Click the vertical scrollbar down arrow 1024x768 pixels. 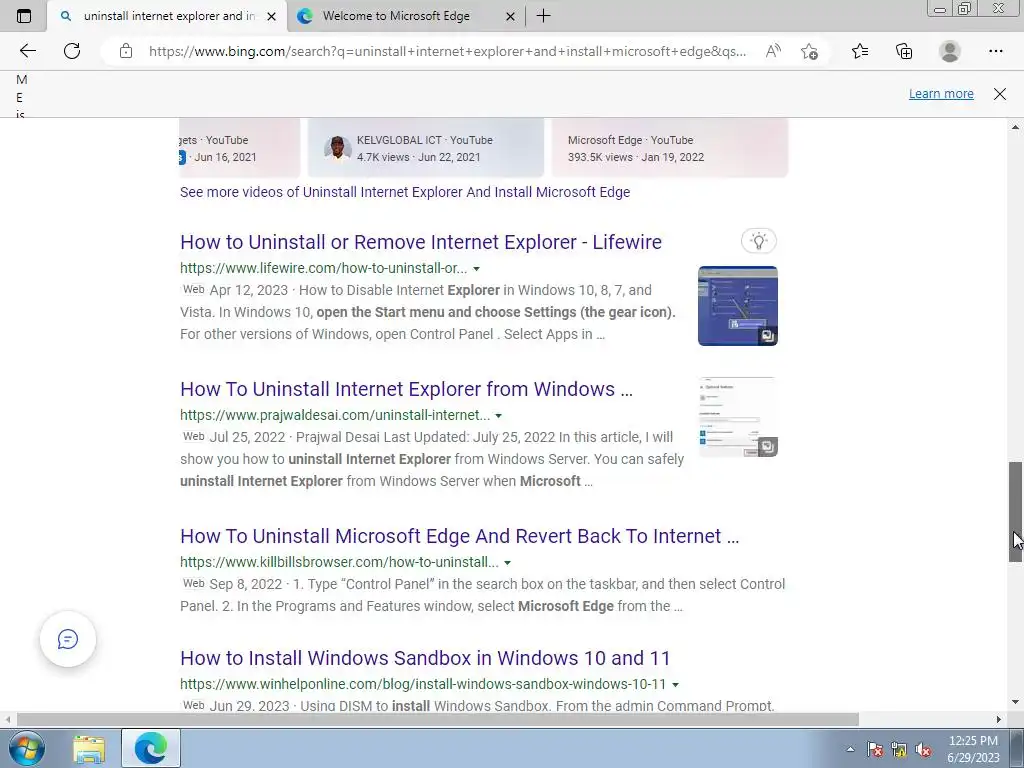(1016, 702)
